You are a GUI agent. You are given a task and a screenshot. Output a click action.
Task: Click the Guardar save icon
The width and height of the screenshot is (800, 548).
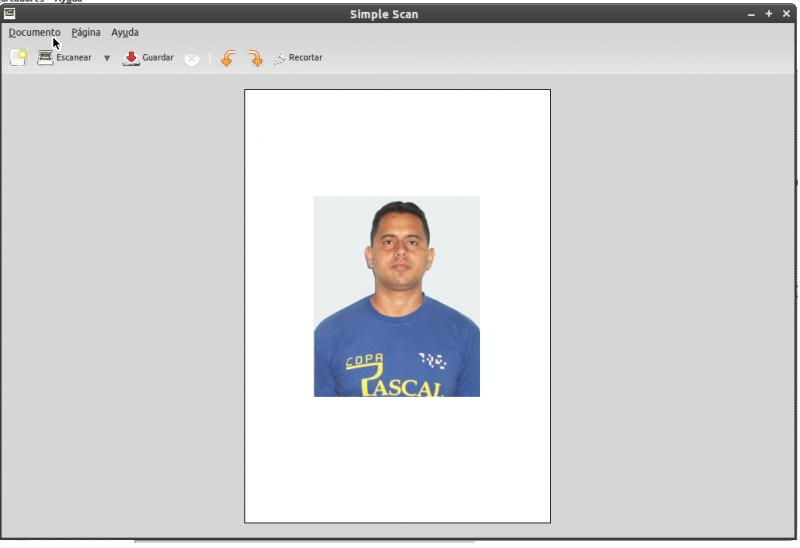coord(131,58)
